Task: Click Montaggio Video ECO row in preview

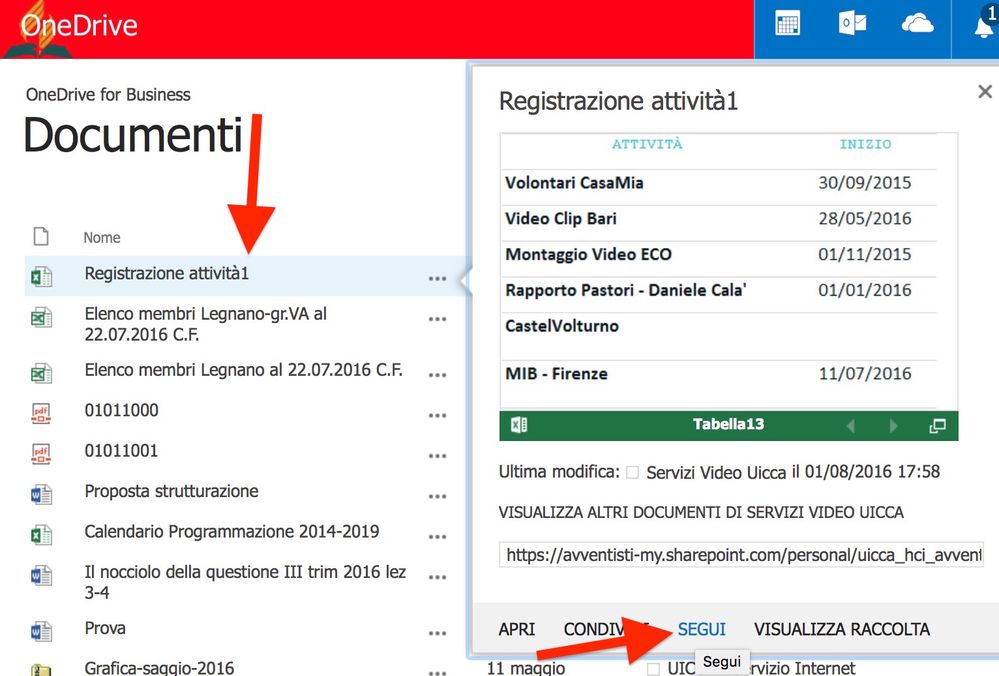Action: 719,254
